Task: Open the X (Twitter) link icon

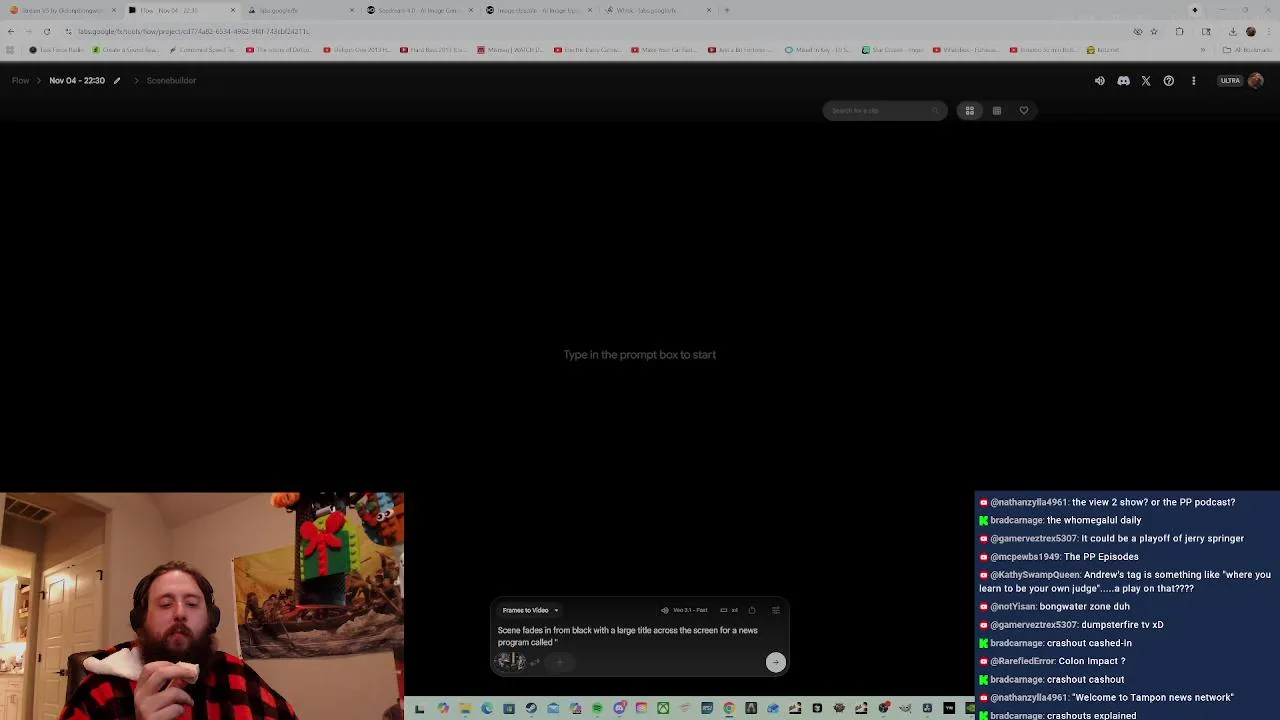Action: click(x=1146, y=81)
